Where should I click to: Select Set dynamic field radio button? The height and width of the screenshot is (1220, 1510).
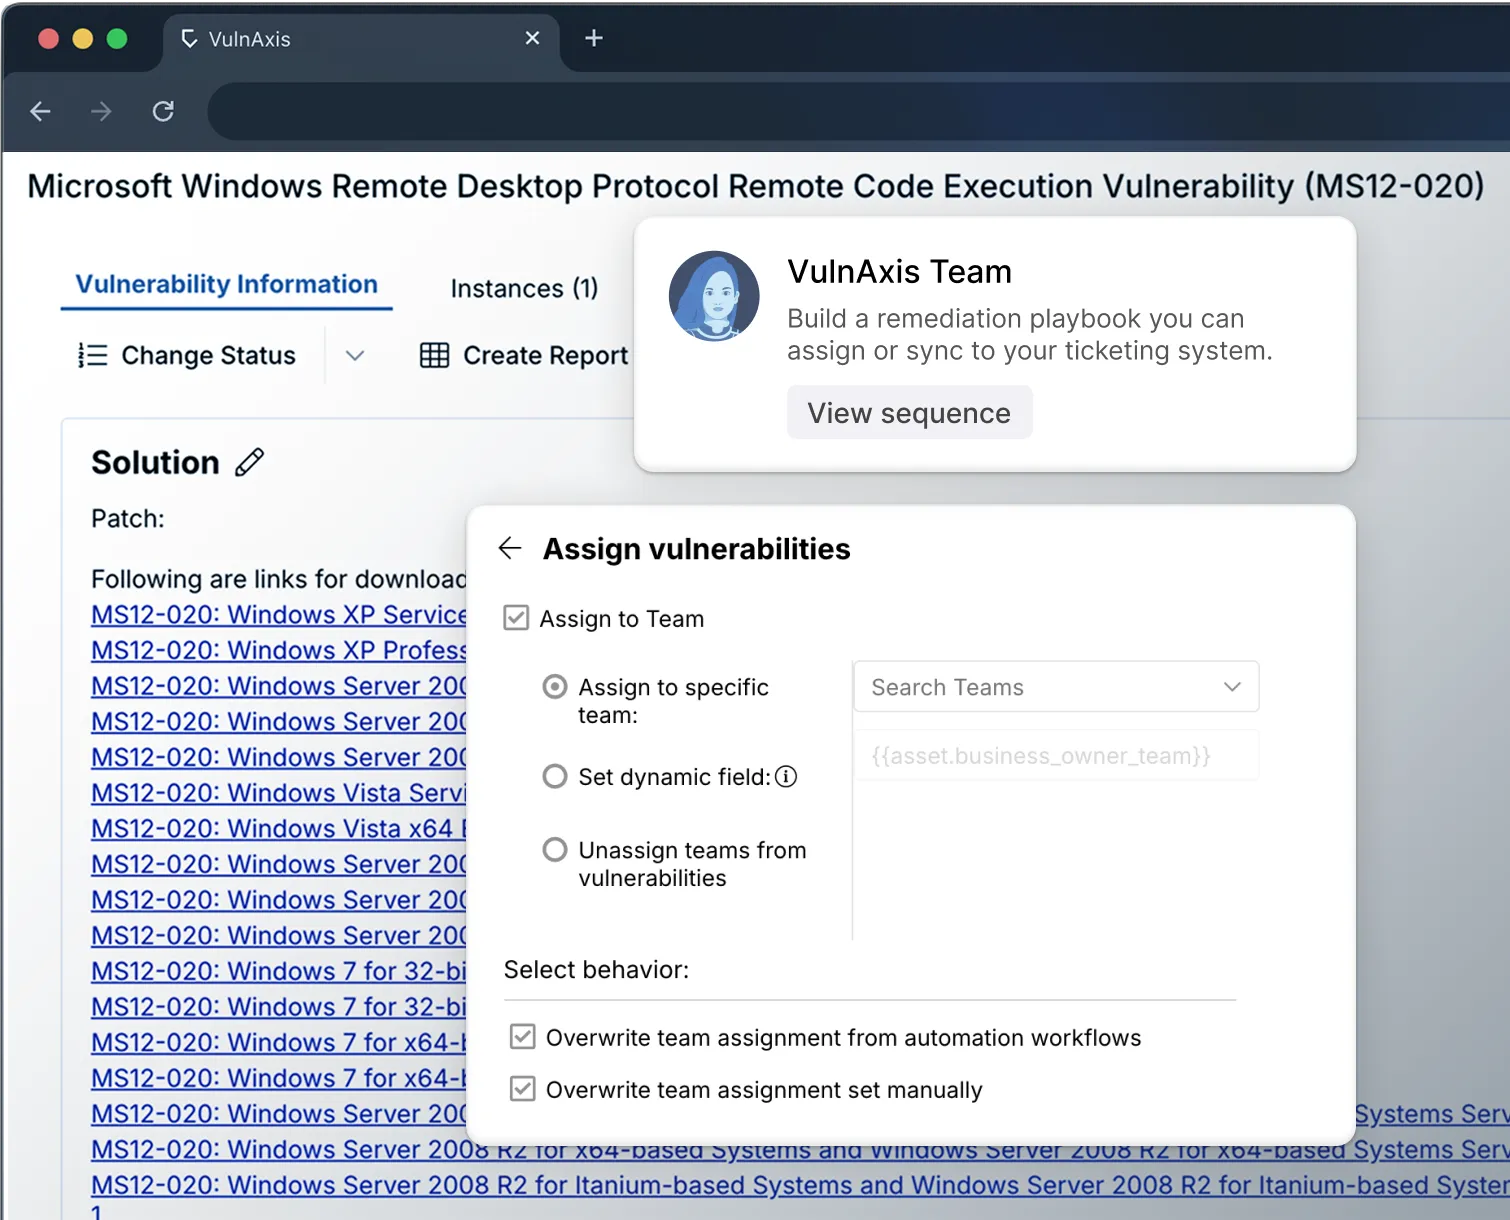tap(555, 776)
